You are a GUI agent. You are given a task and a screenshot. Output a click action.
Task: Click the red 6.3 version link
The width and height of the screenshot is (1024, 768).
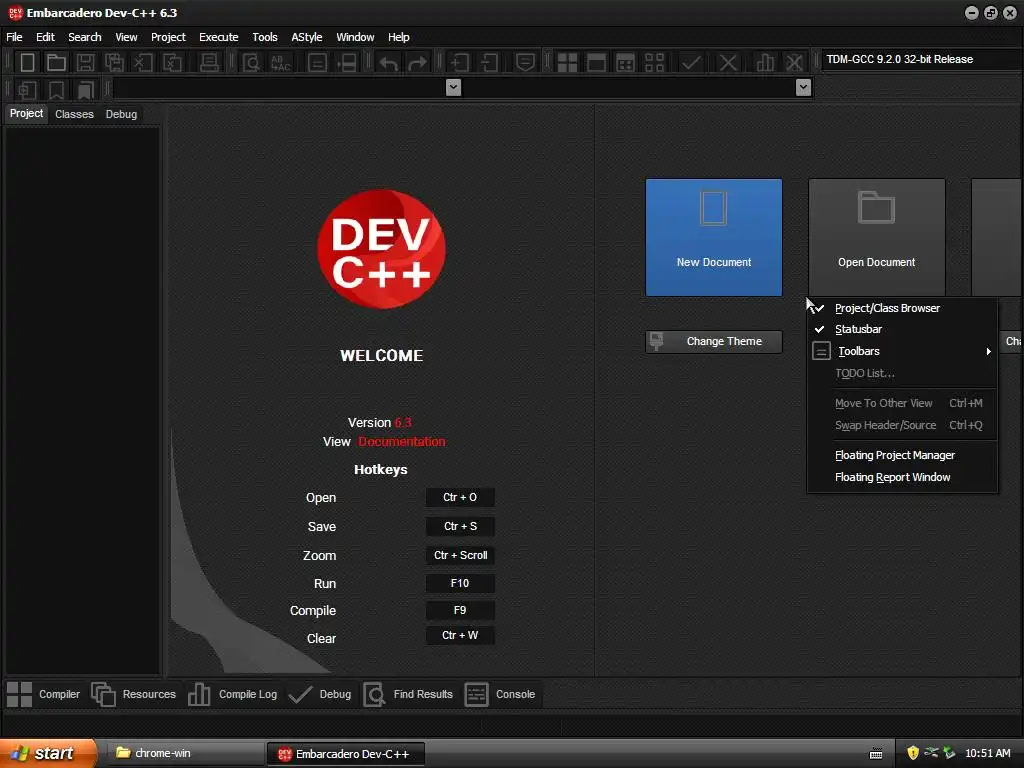(403, 423)
